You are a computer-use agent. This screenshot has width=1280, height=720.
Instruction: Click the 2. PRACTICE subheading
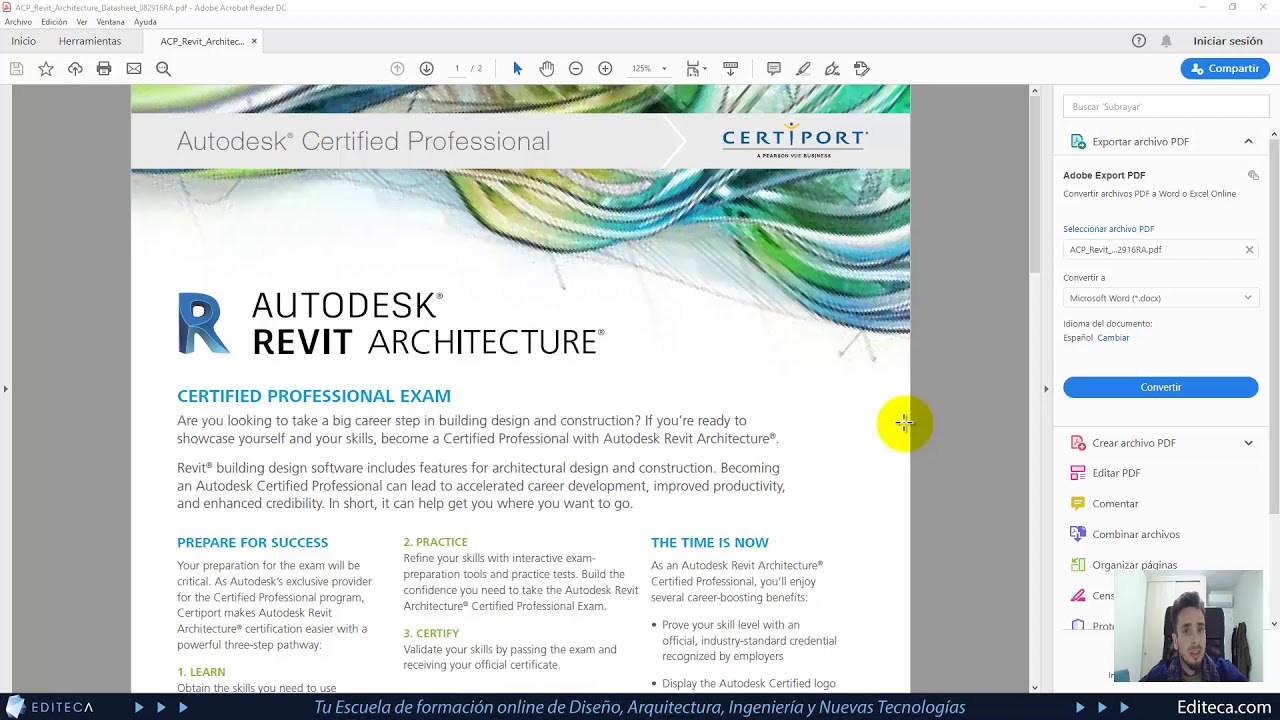pyautogui.click(x=435, y=542)
